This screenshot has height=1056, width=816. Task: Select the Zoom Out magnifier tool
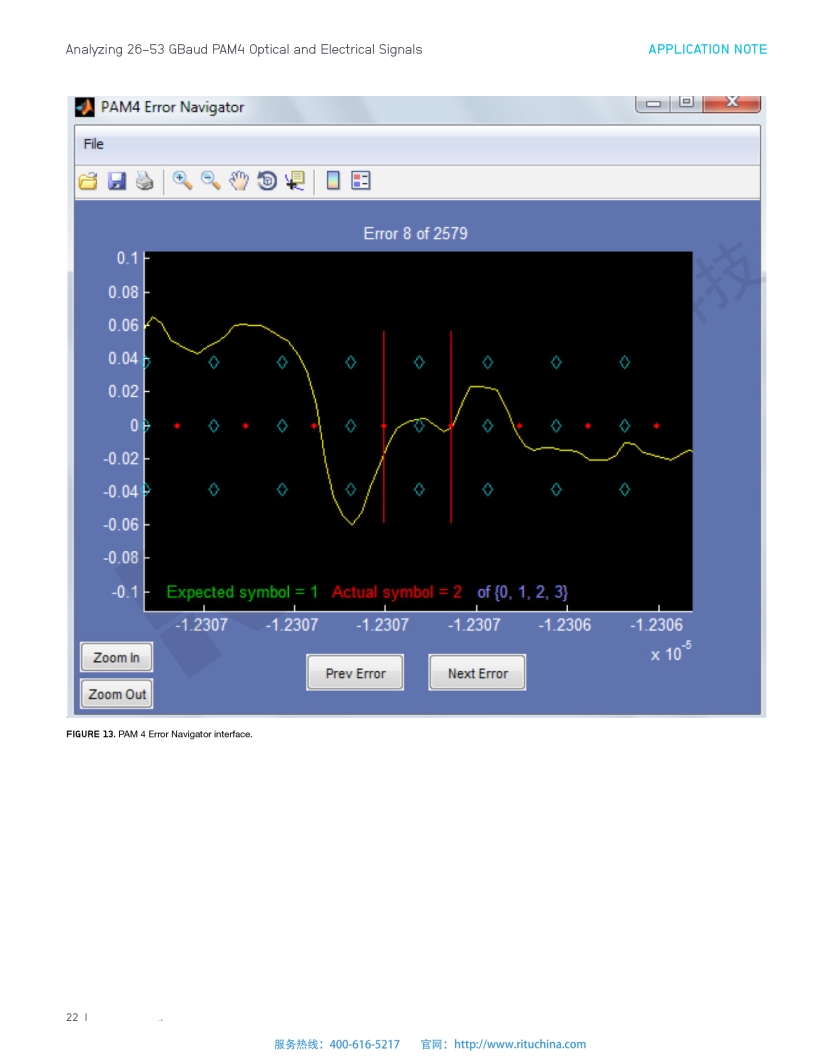coord(210,181)
